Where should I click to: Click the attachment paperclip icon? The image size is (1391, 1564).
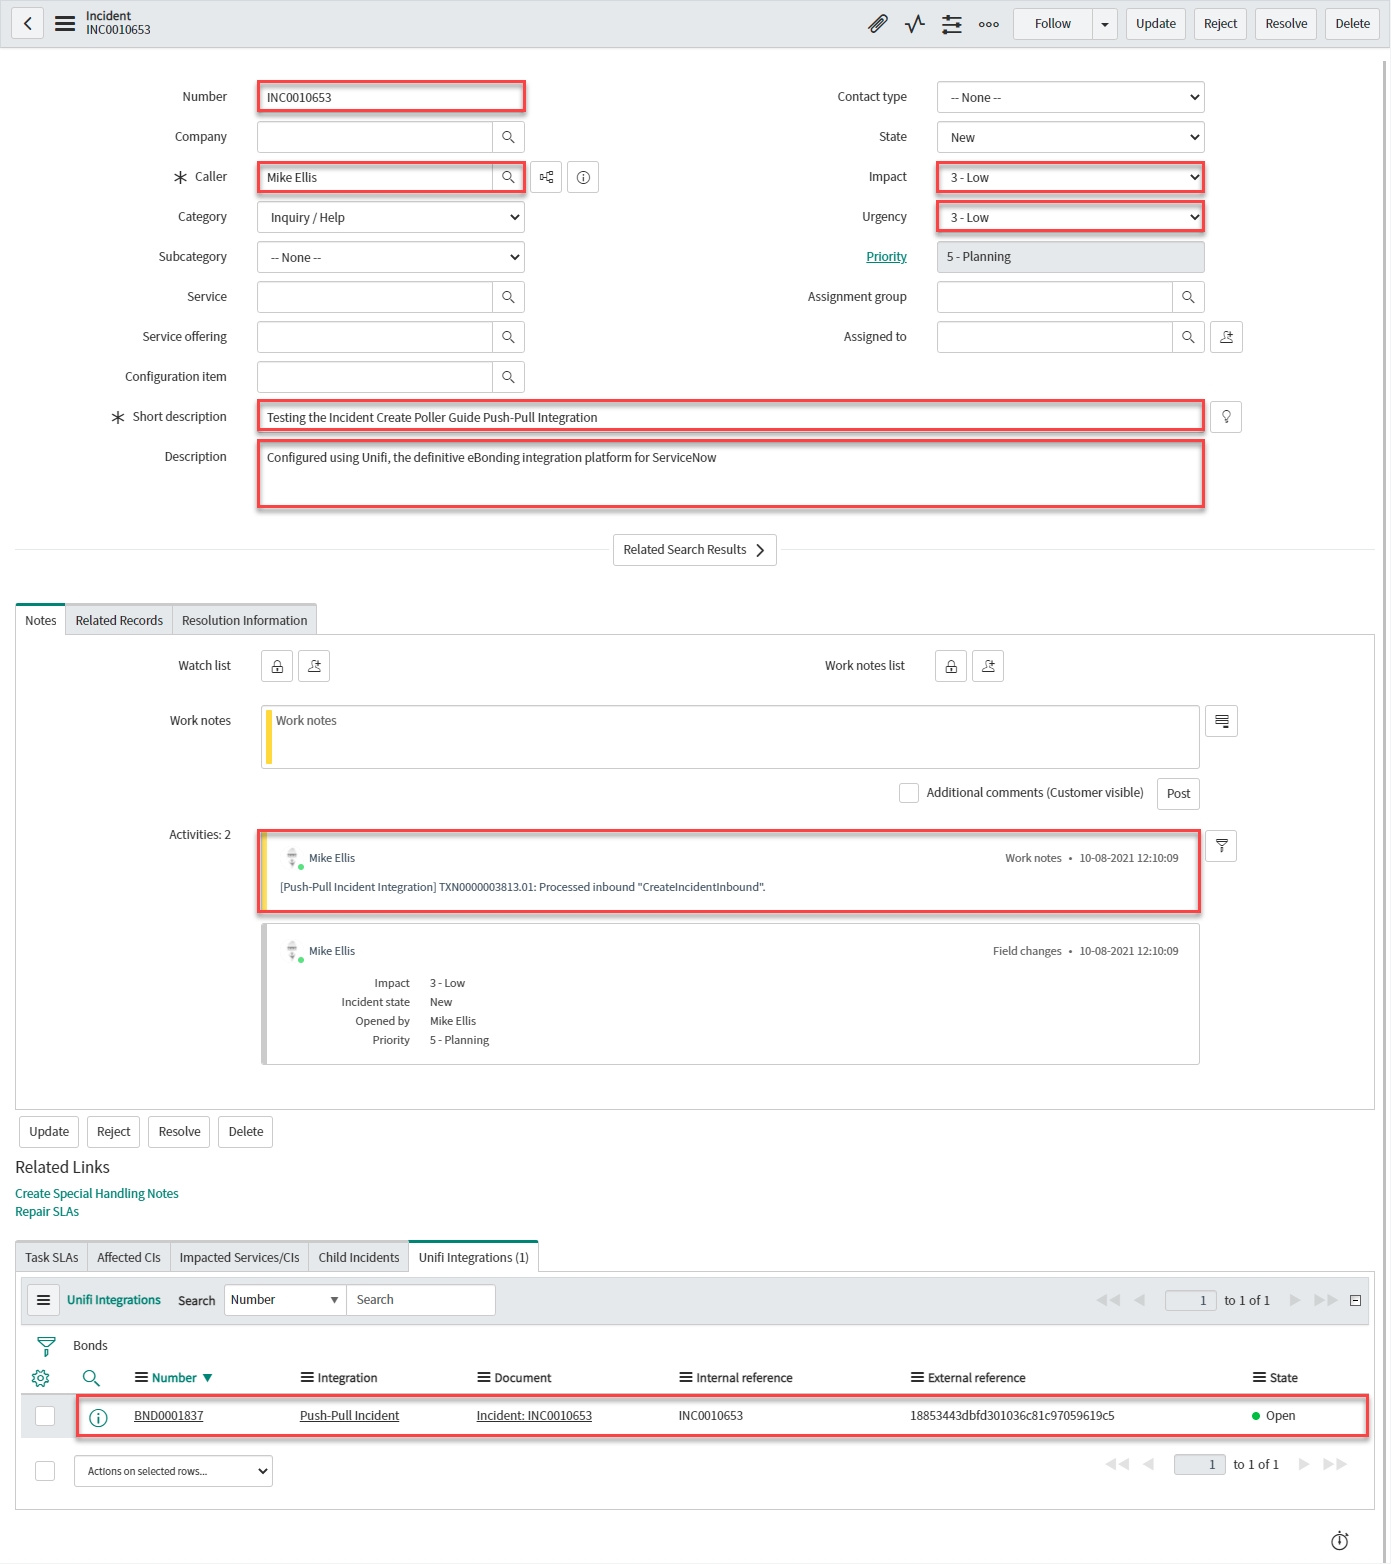click(x=877, y=24)
